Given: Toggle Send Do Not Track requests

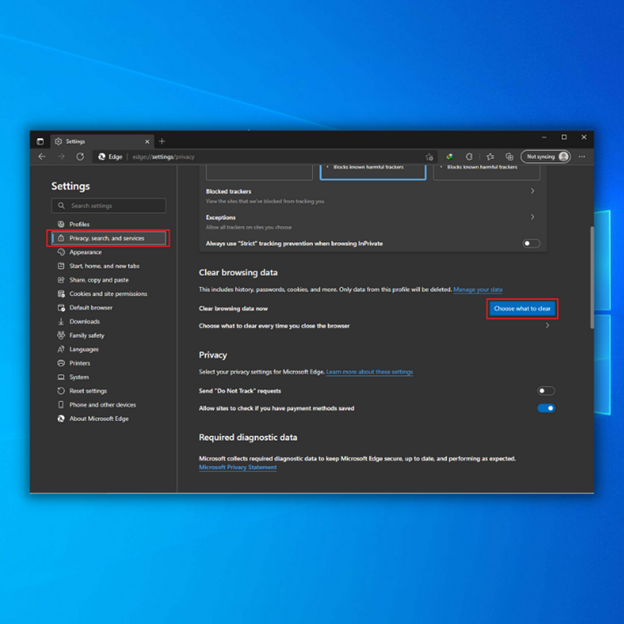Looking at the screenshot, I should [x=546, y=391].
